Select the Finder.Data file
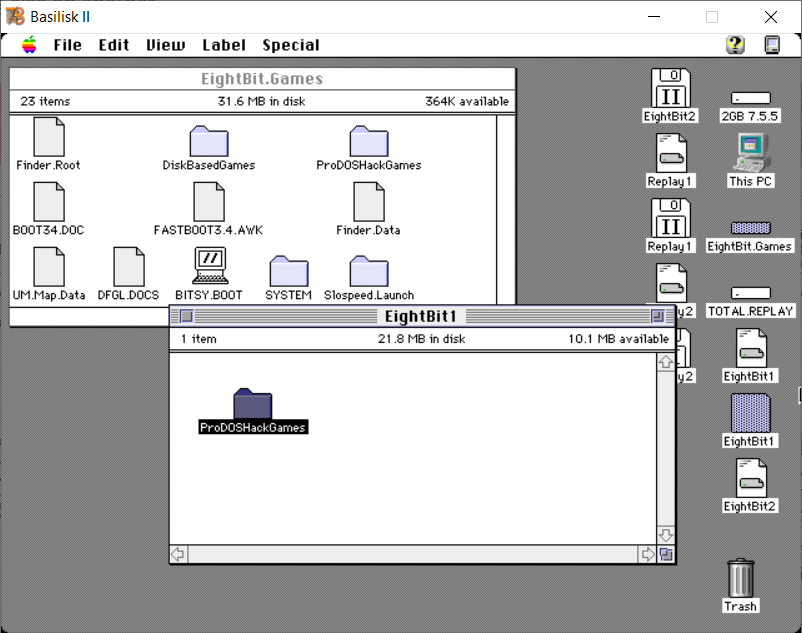Viewport: 802px width, 633px height. coord(369,209)
